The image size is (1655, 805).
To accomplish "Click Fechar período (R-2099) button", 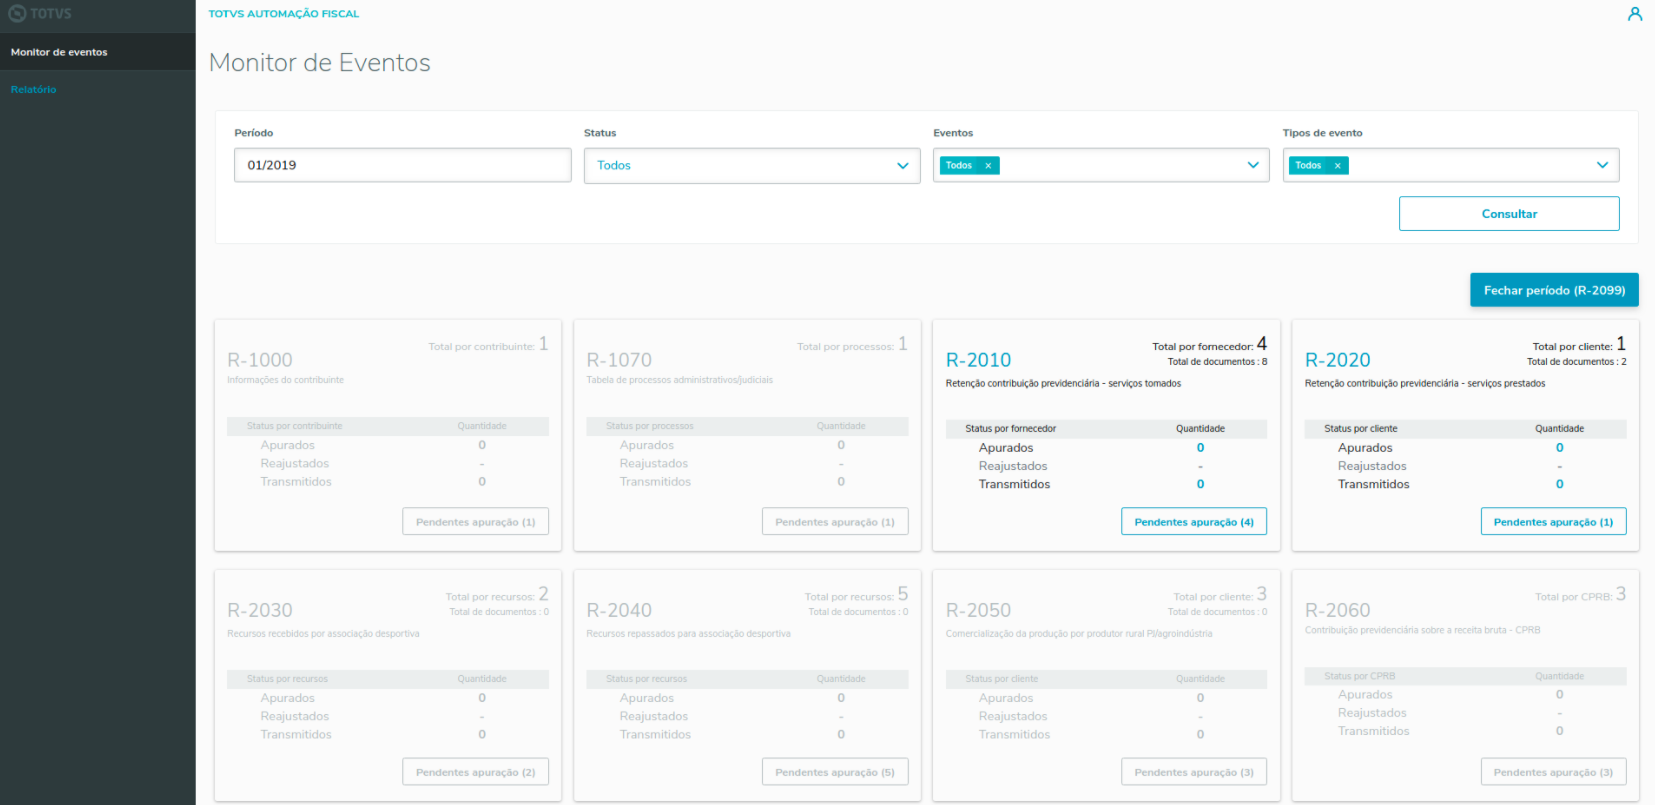I will coord(1554,290).
